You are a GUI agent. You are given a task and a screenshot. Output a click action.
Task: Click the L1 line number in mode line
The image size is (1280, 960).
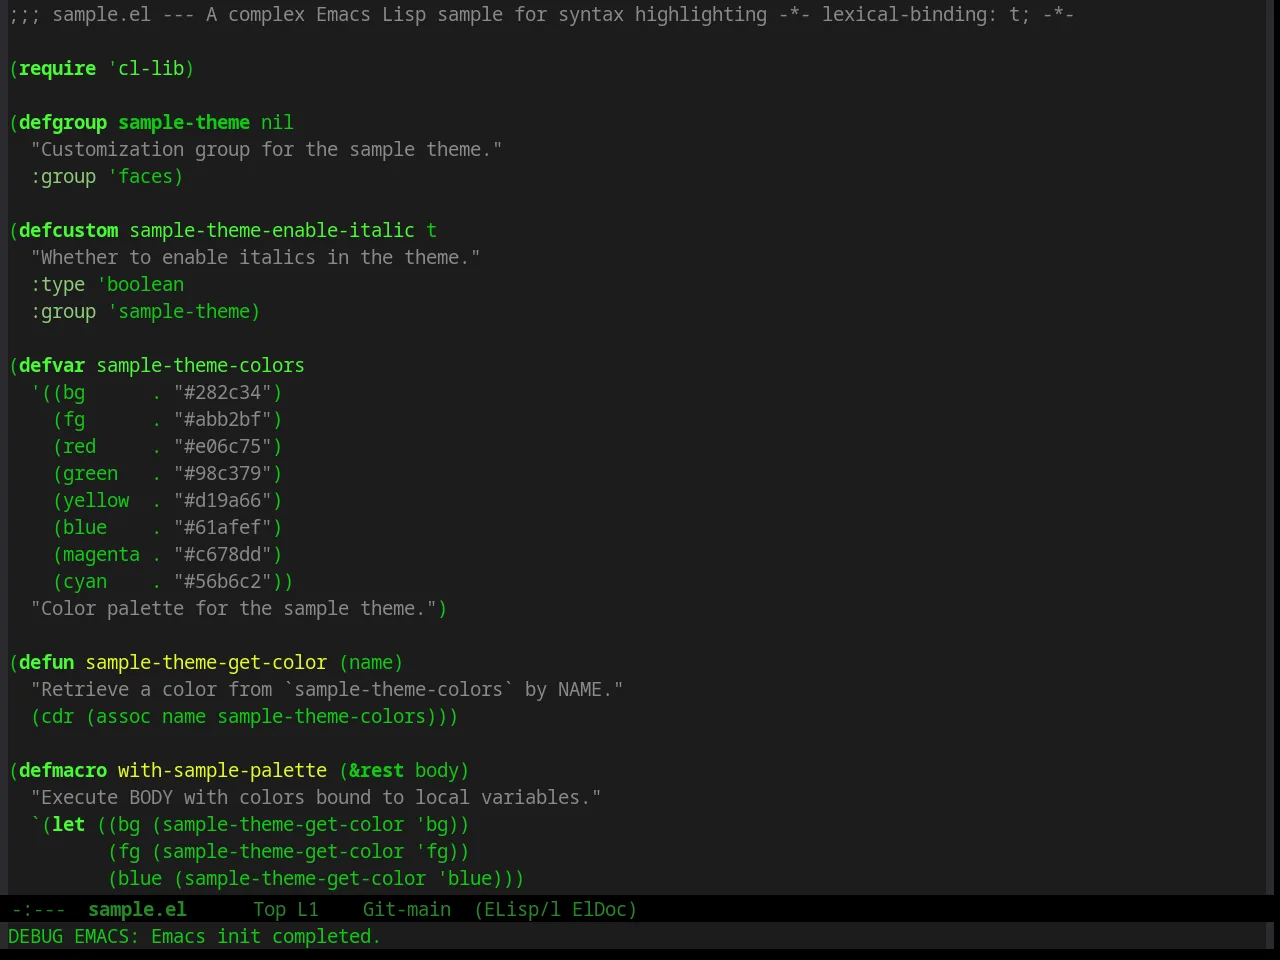(308, 909)
